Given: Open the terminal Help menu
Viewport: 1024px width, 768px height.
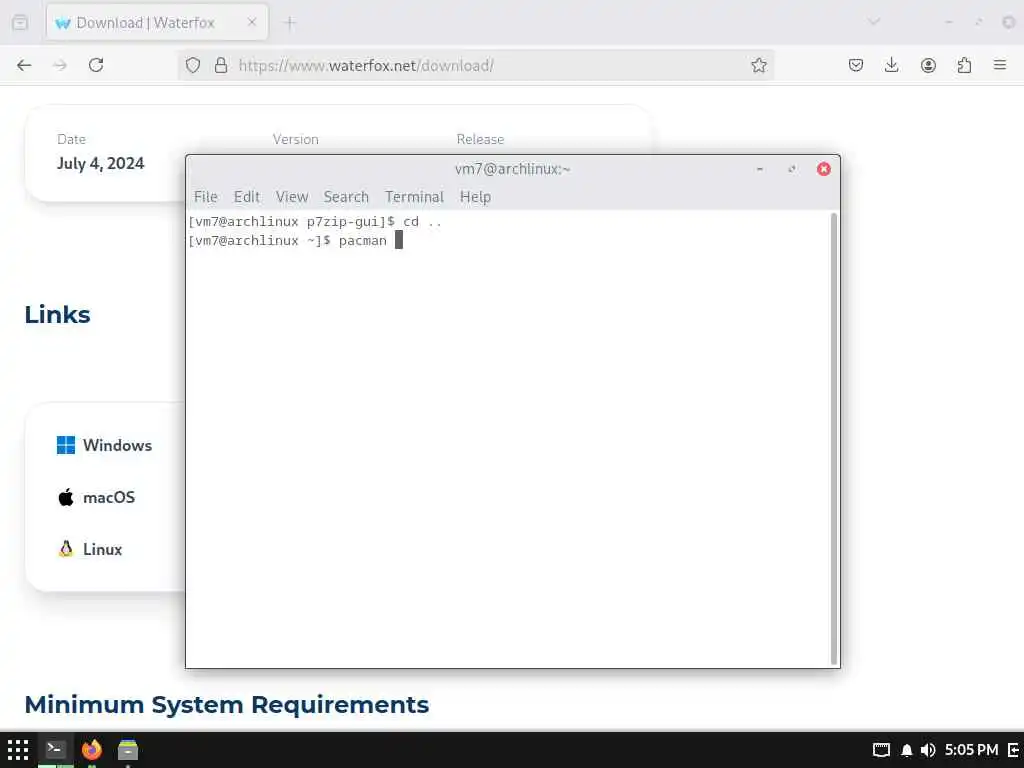Looking at the screenshot, I should click(x=475, y=197).
